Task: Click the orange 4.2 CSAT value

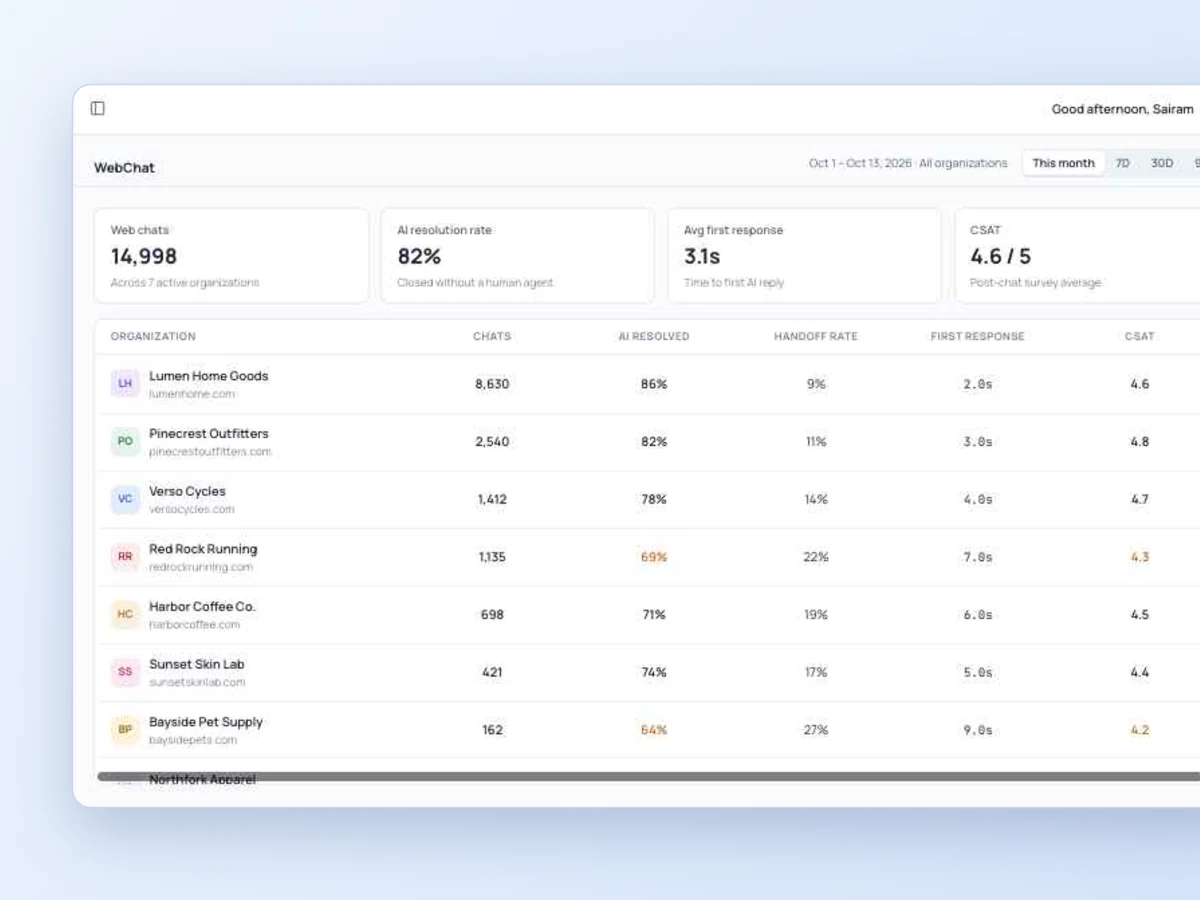Action: click(x=1140, y=730)
